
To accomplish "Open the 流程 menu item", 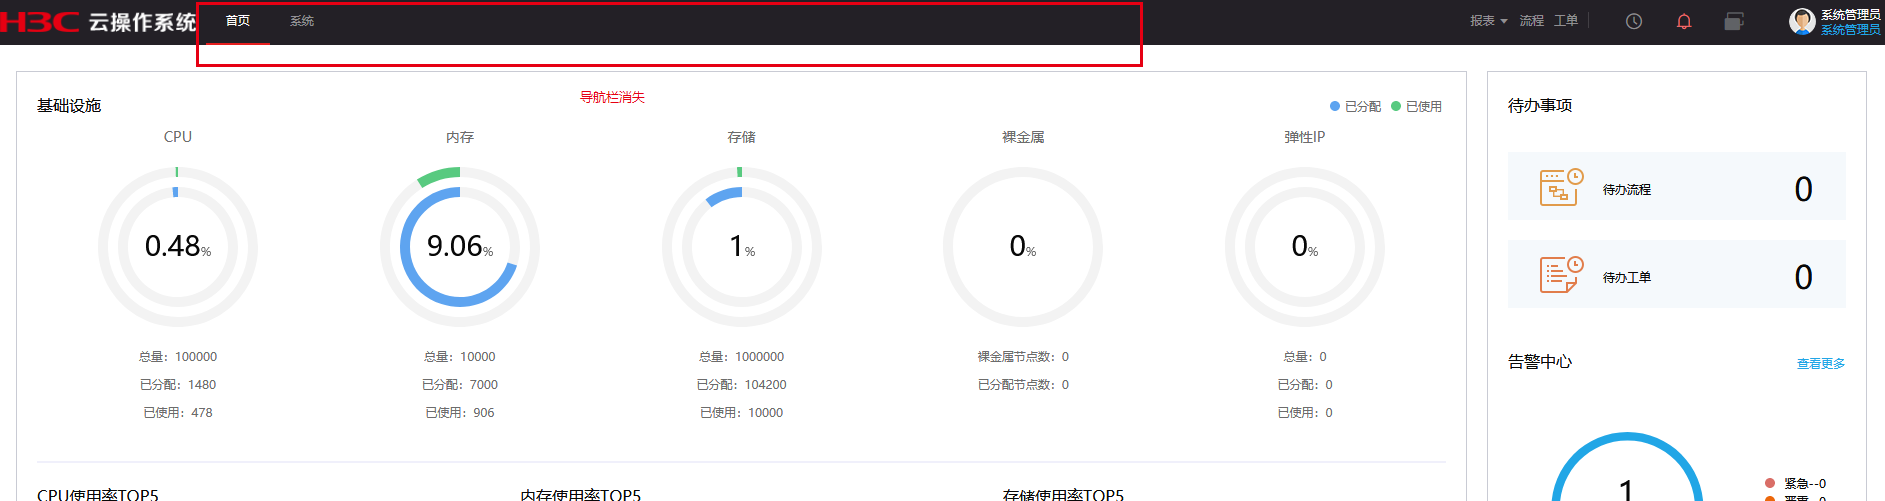I will pyautogui.click(x=1532, y=21).
